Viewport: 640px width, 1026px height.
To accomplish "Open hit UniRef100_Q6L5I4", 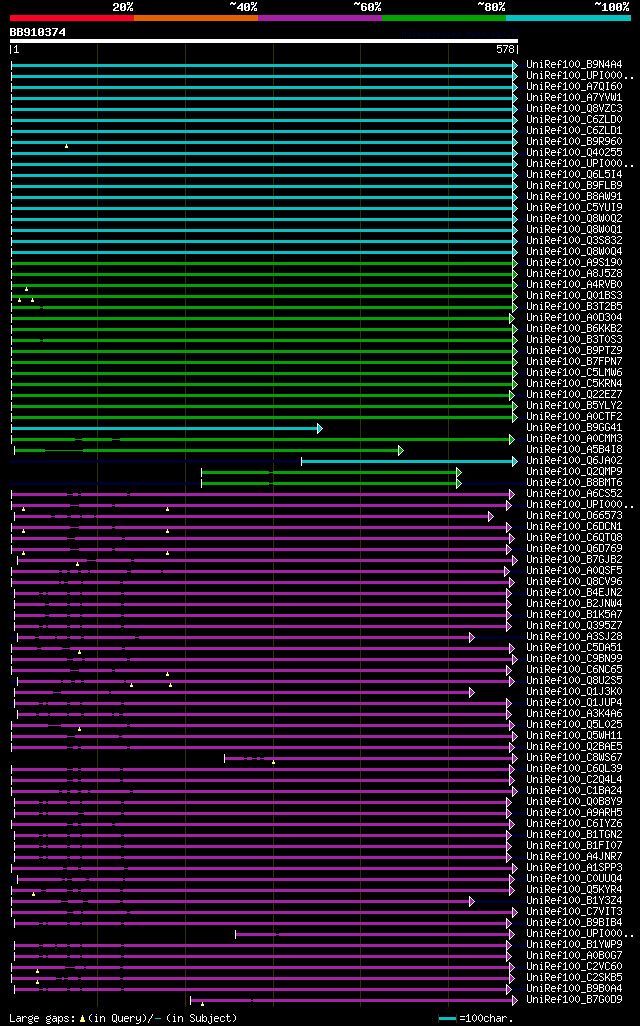I will (x=575, y=174).
